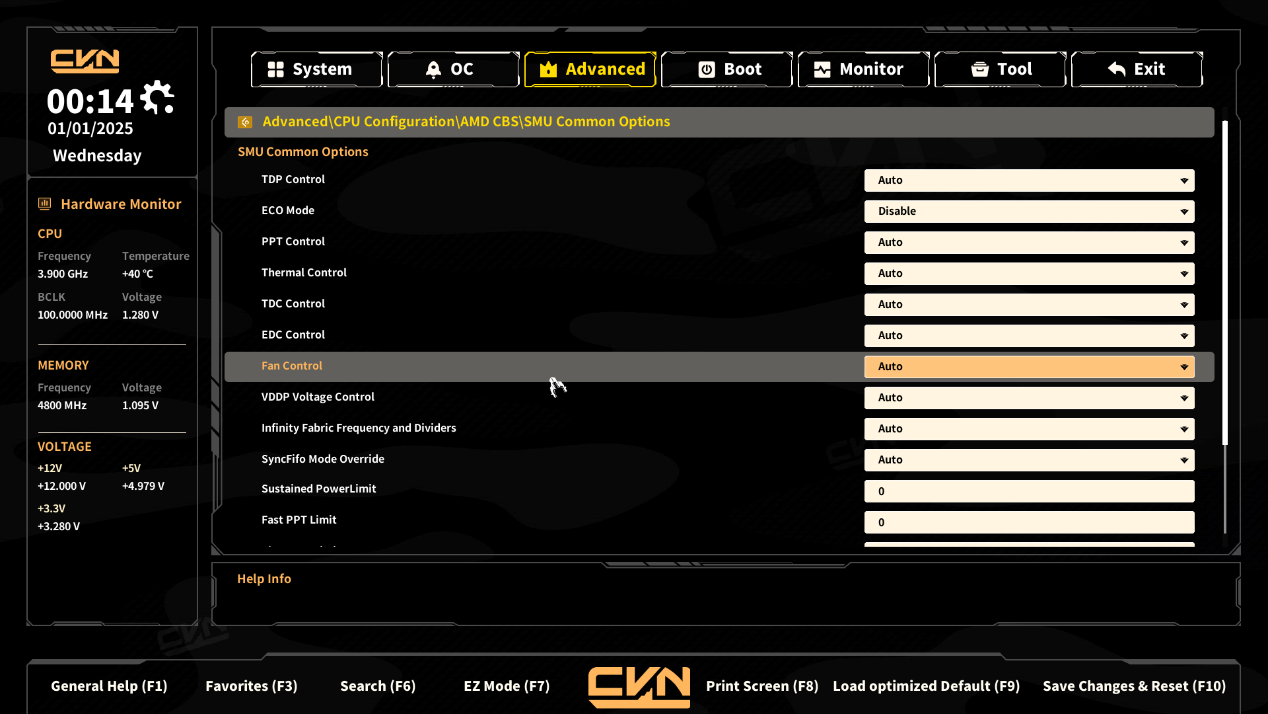Click the +12V reading of +12.000 V
The image size is (1268, 714).
(62, 487)
